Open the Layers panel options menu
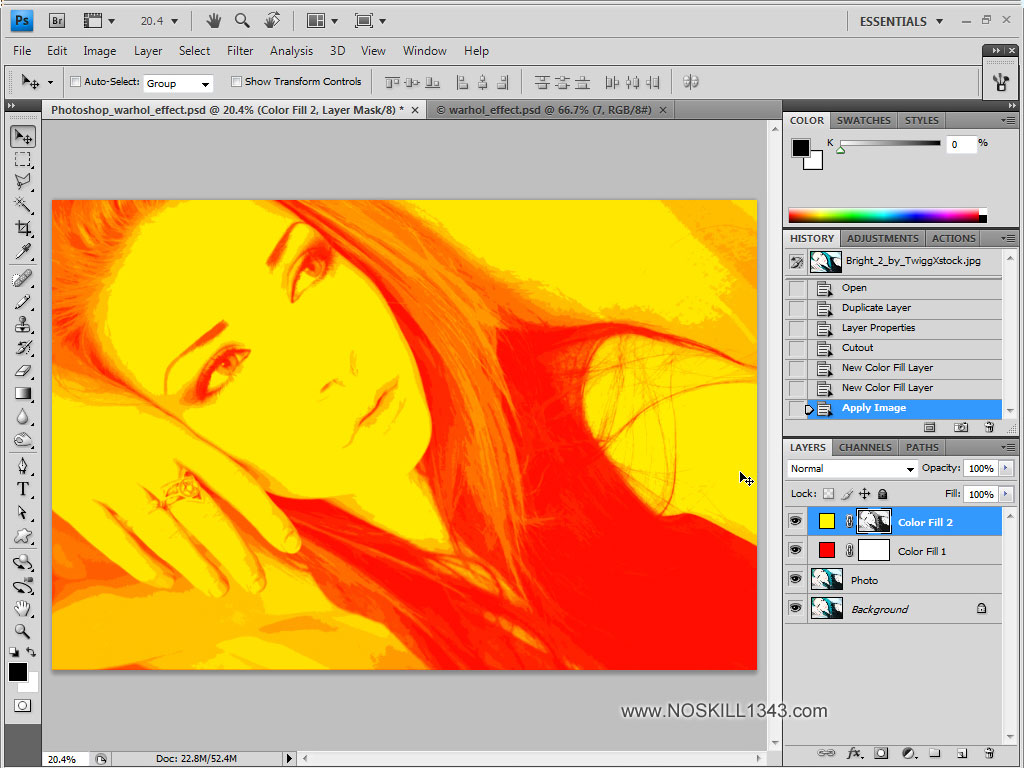Screen dimensions: 1024x768 [1008, 447]
